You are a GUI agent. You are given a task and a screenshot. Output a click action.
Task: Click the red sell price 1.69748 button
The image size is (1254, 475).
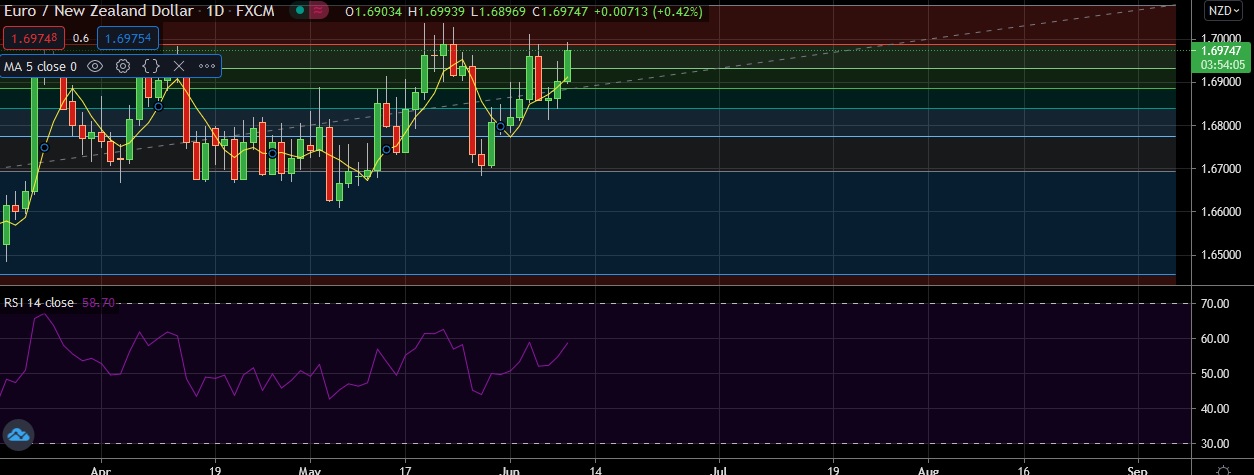[x=34, y=38]
